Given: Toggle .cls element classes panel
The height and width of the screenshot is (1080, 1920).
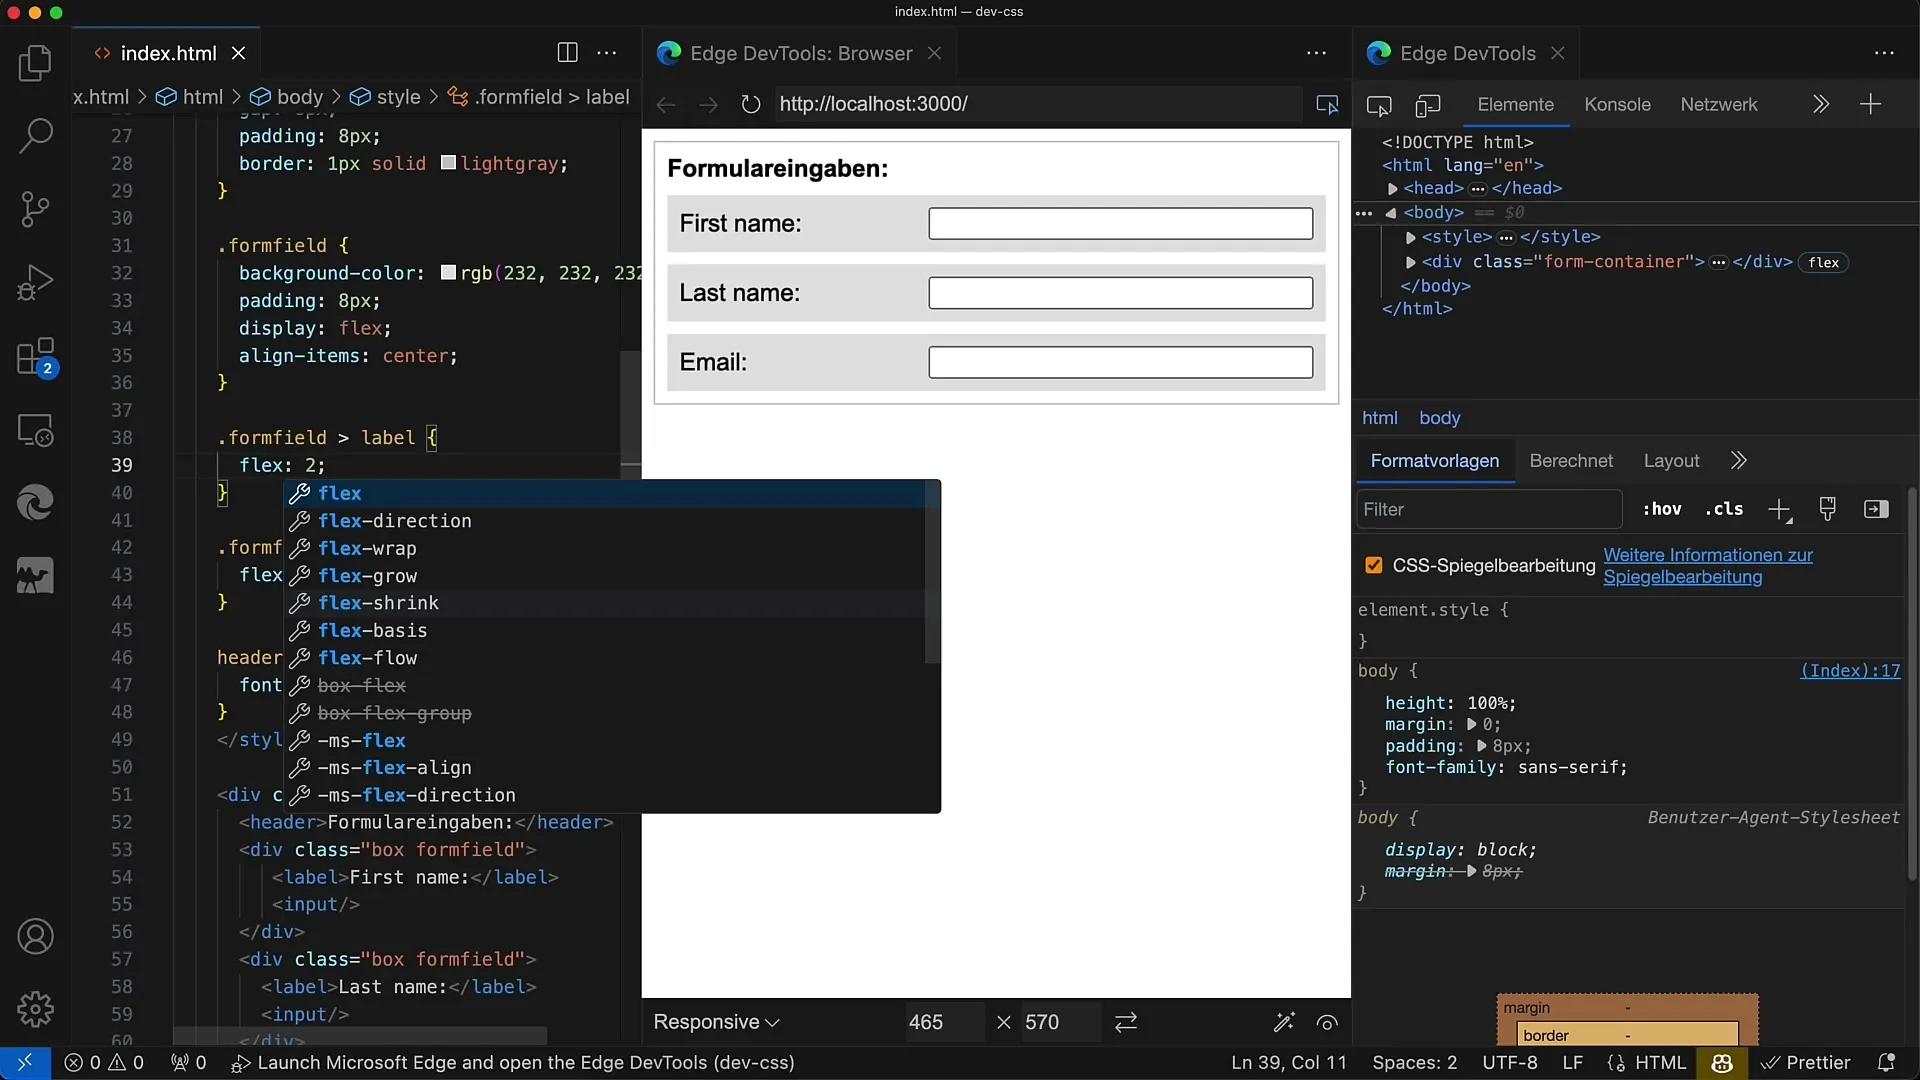Looking at the screenshot, I should click(1724, 509).
